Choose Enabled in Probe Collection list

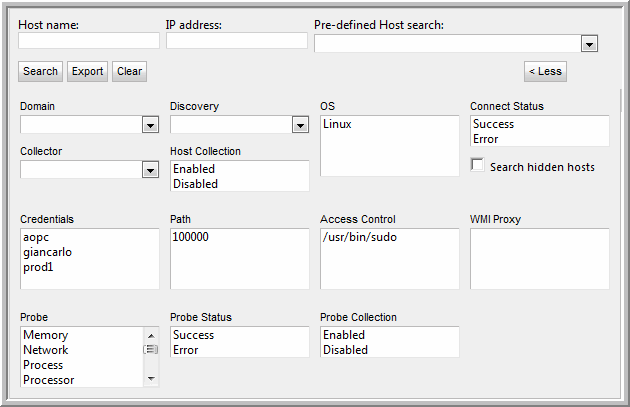pyautogui.click(x=344, y=335)
